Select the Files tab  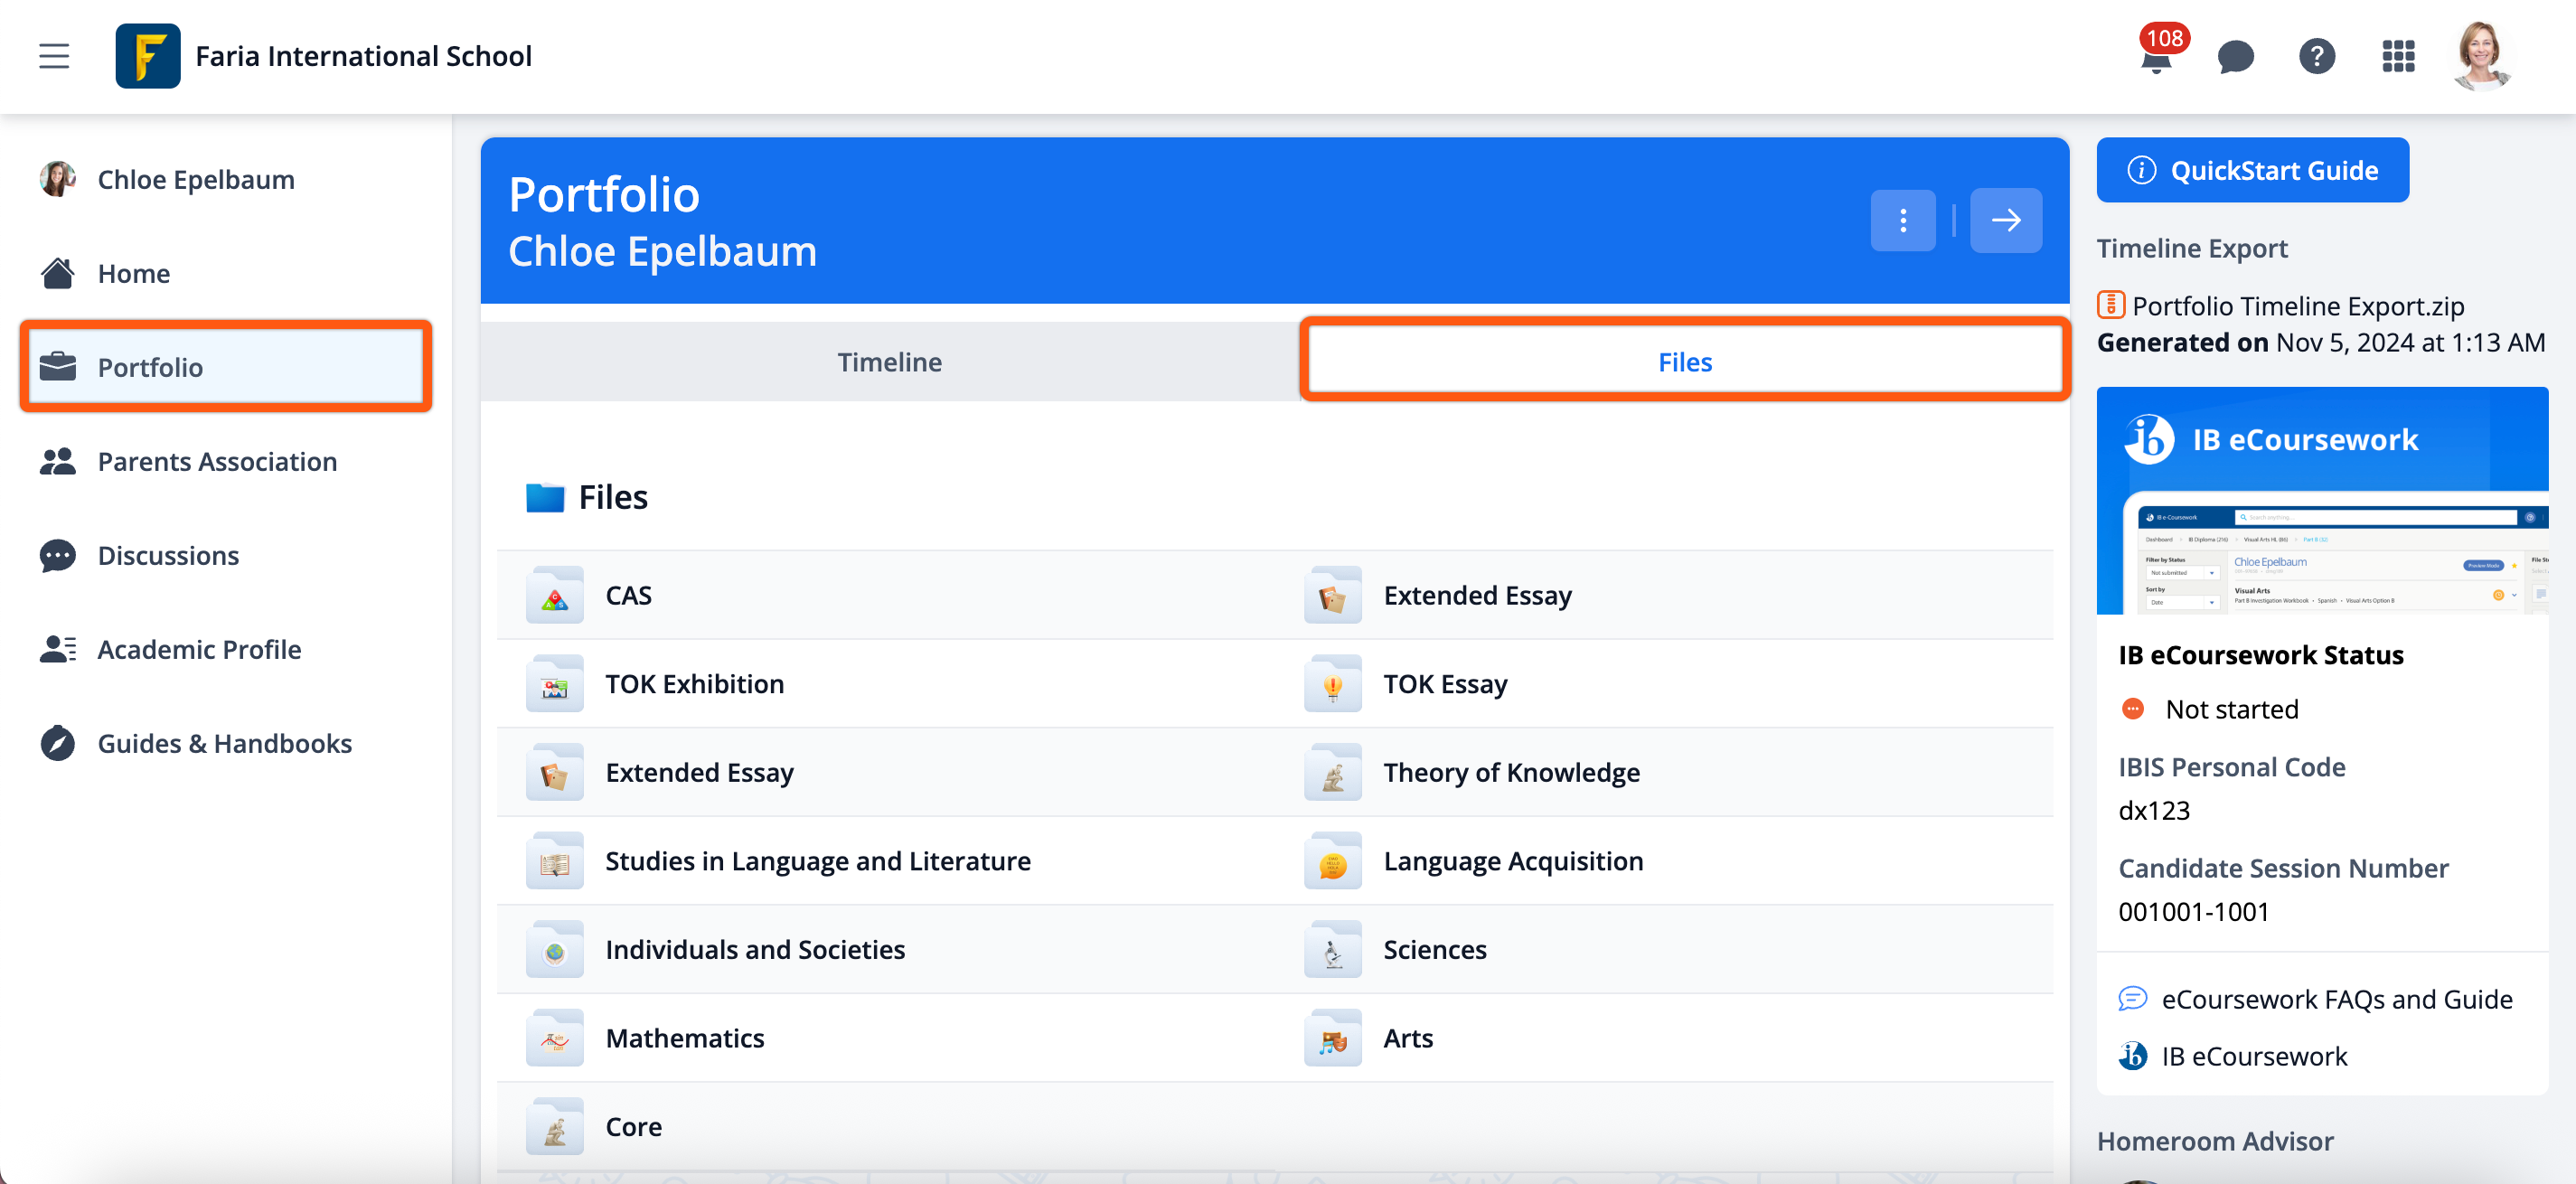click(x=1684, y=362)
